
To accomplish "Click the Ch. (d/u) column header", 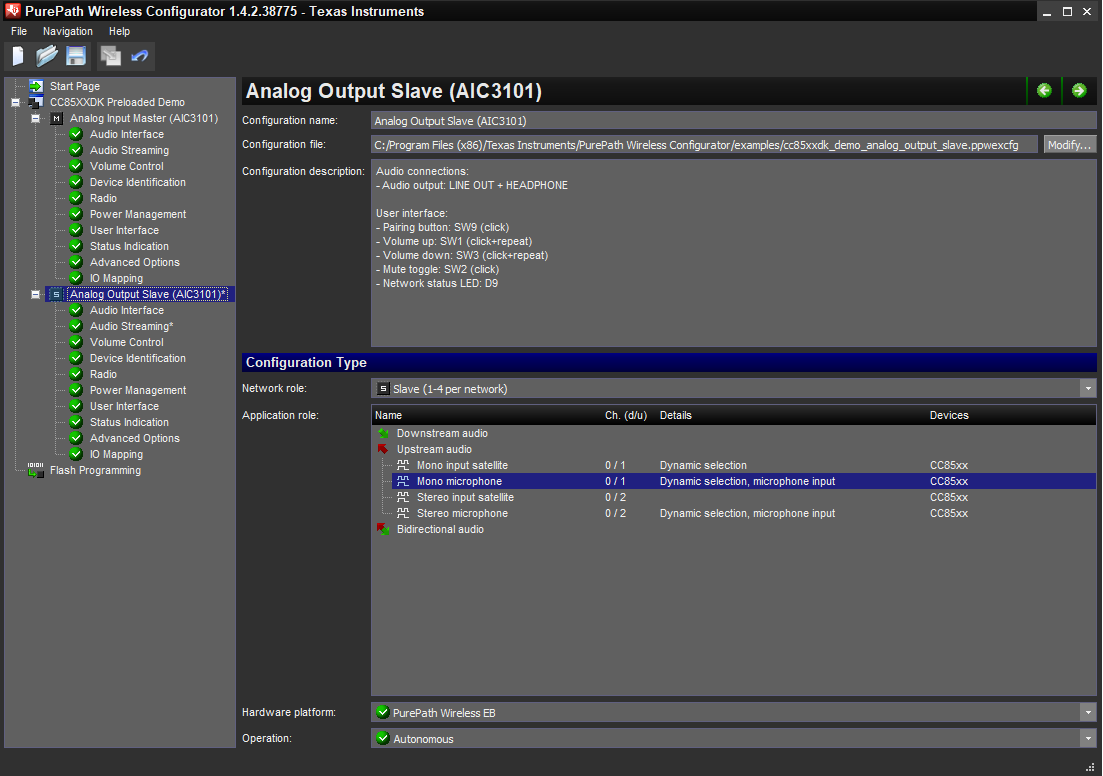I will 625,415.
